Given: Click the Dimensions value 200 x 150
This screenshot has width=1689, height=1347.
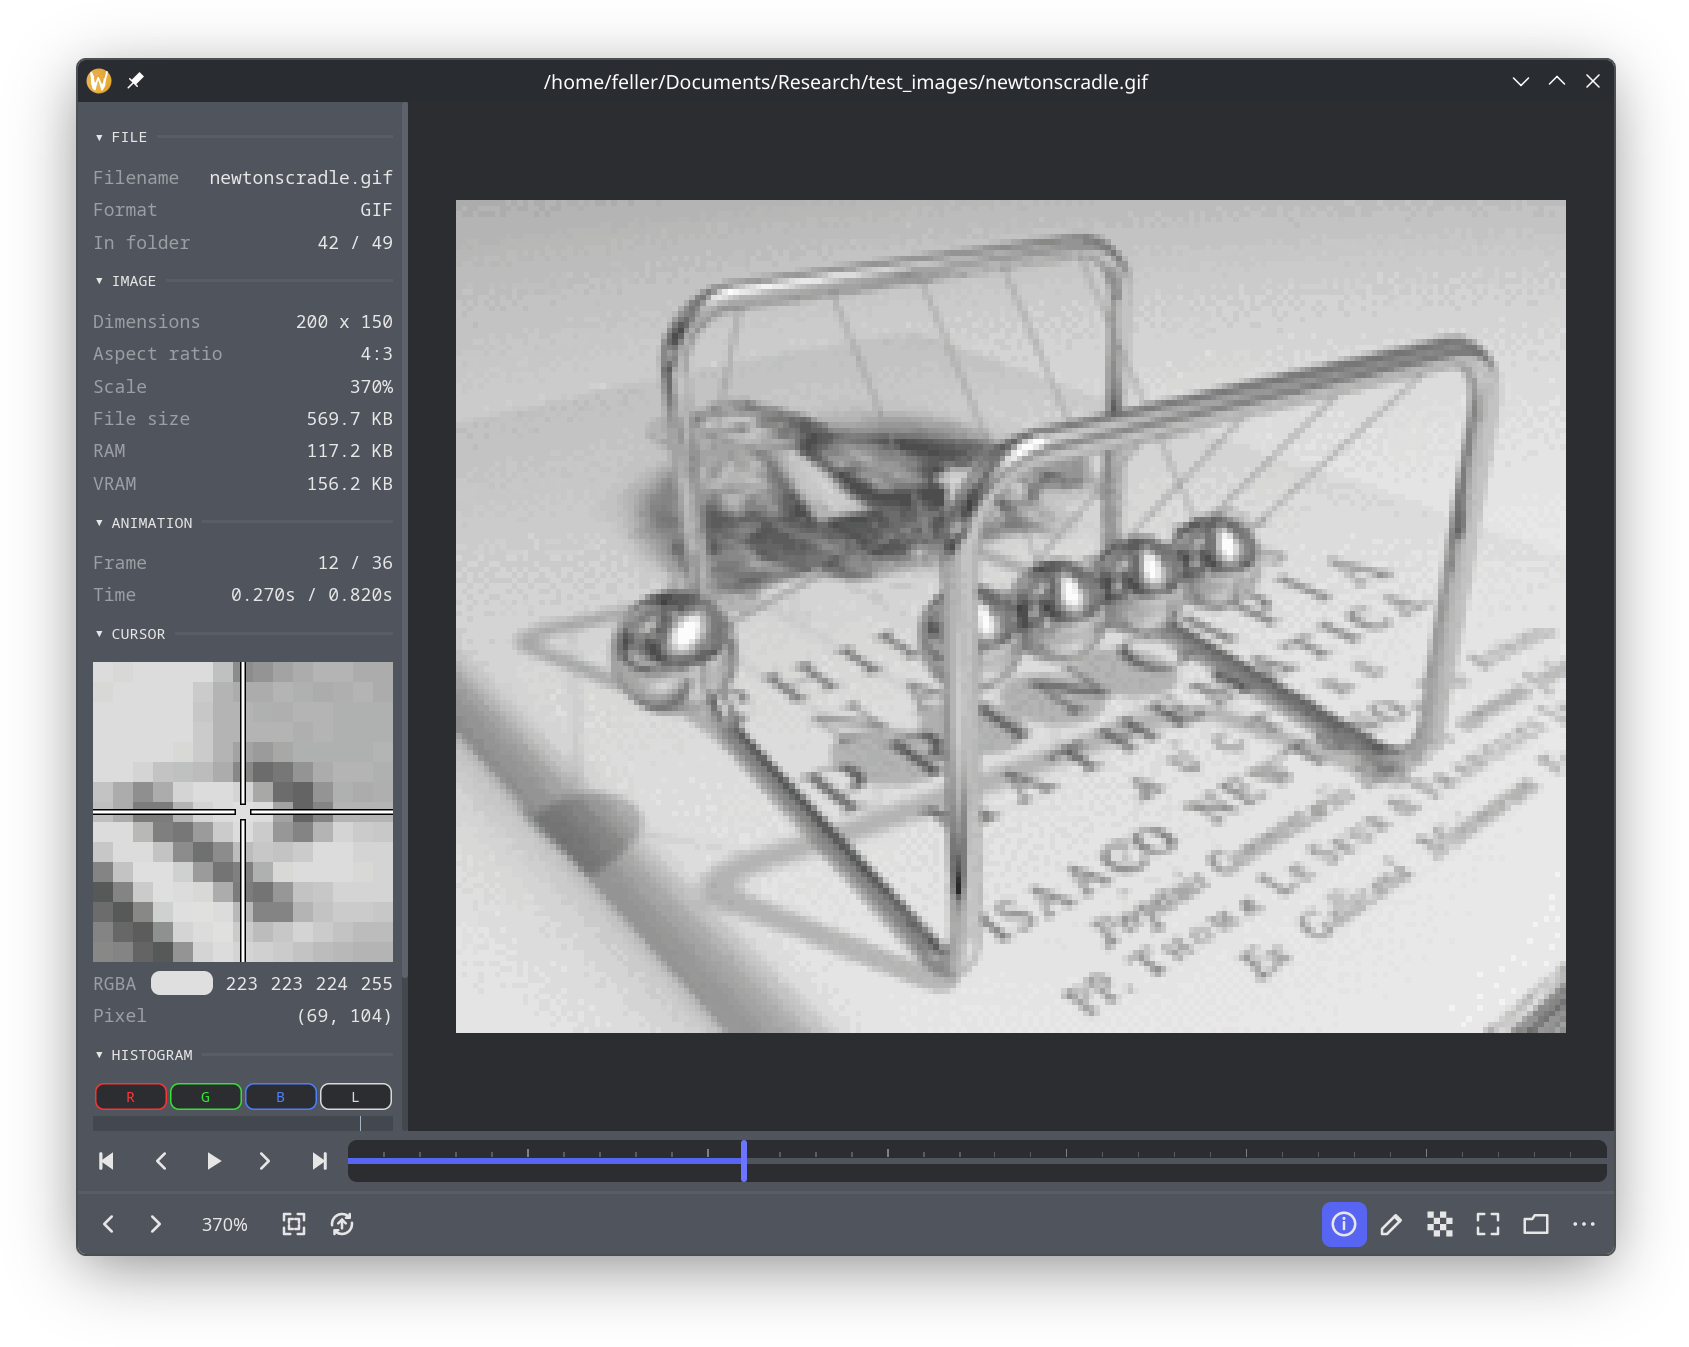Looking at the screenshot, I should click(344, 321).
